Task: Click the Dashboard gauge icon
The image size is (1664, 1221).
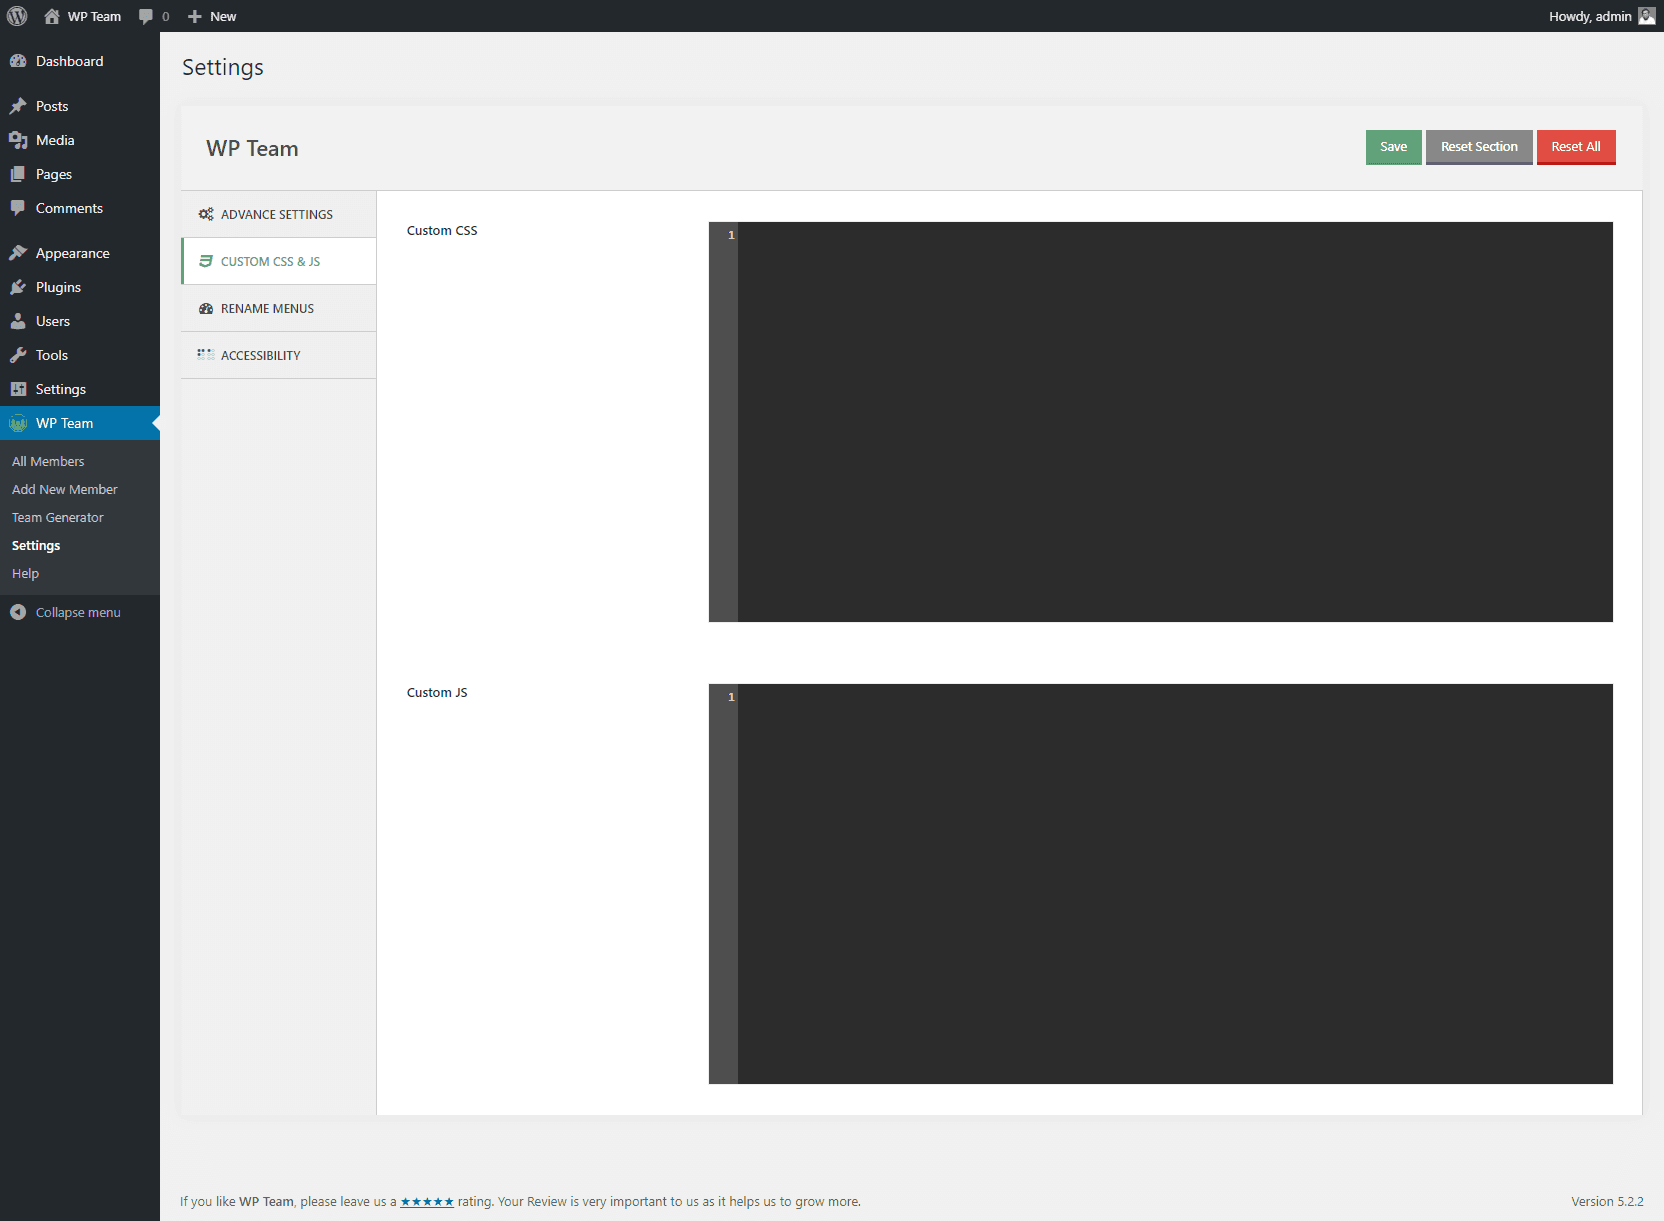Action: click(18, 61)
